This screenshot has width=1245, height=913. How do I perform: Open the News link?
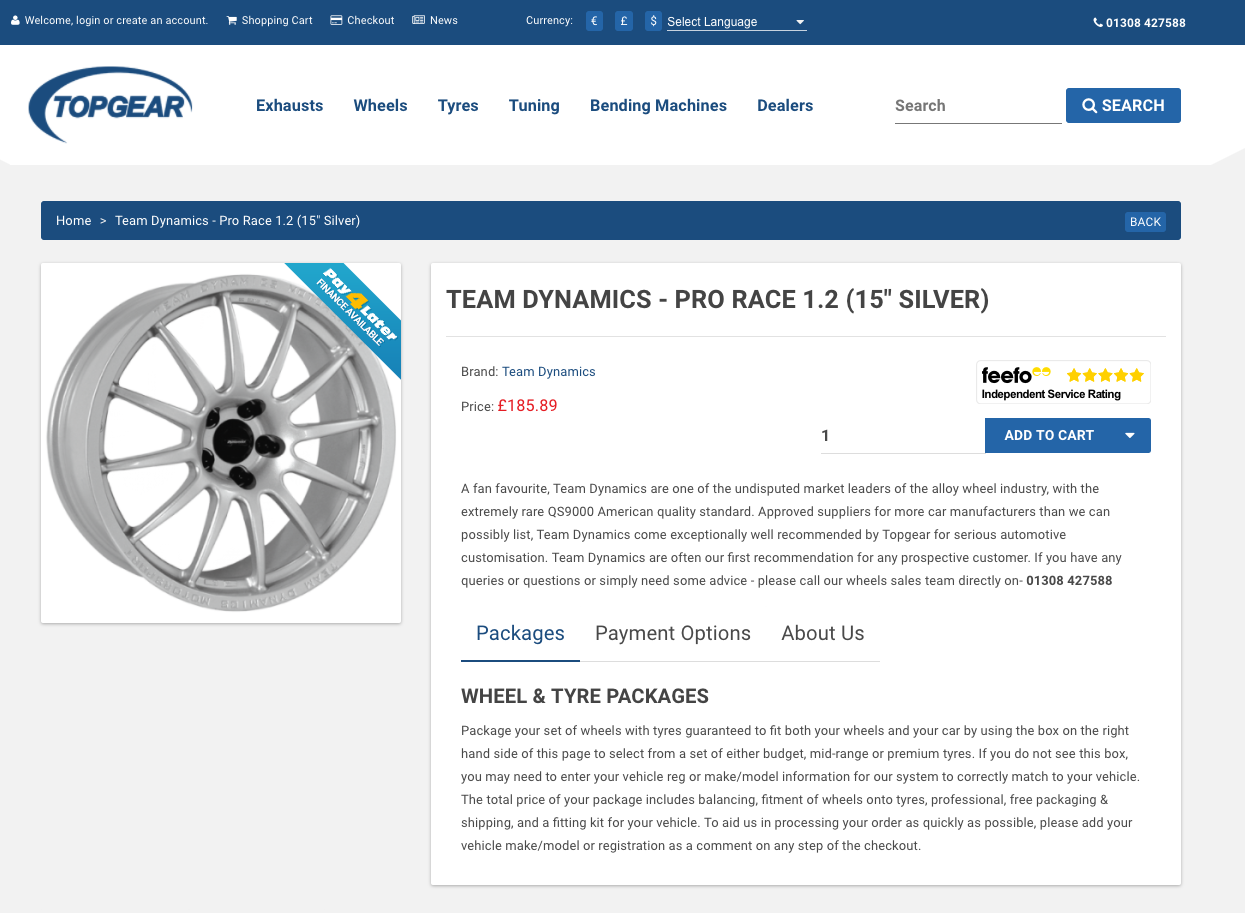(x=435, y=20)
